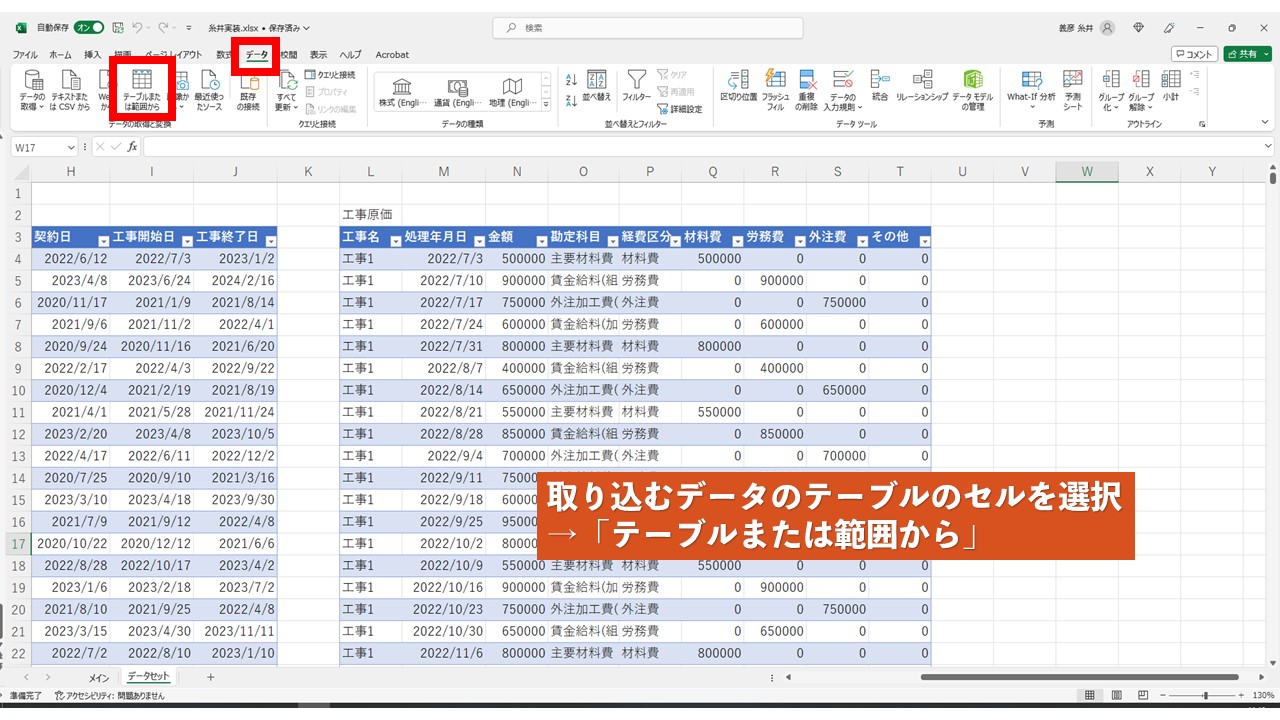Switch to 標準 (Normal) view in status bar
Image resolution: width=1280 pixels, height=720 pixels.
[x=1088, y=695]
